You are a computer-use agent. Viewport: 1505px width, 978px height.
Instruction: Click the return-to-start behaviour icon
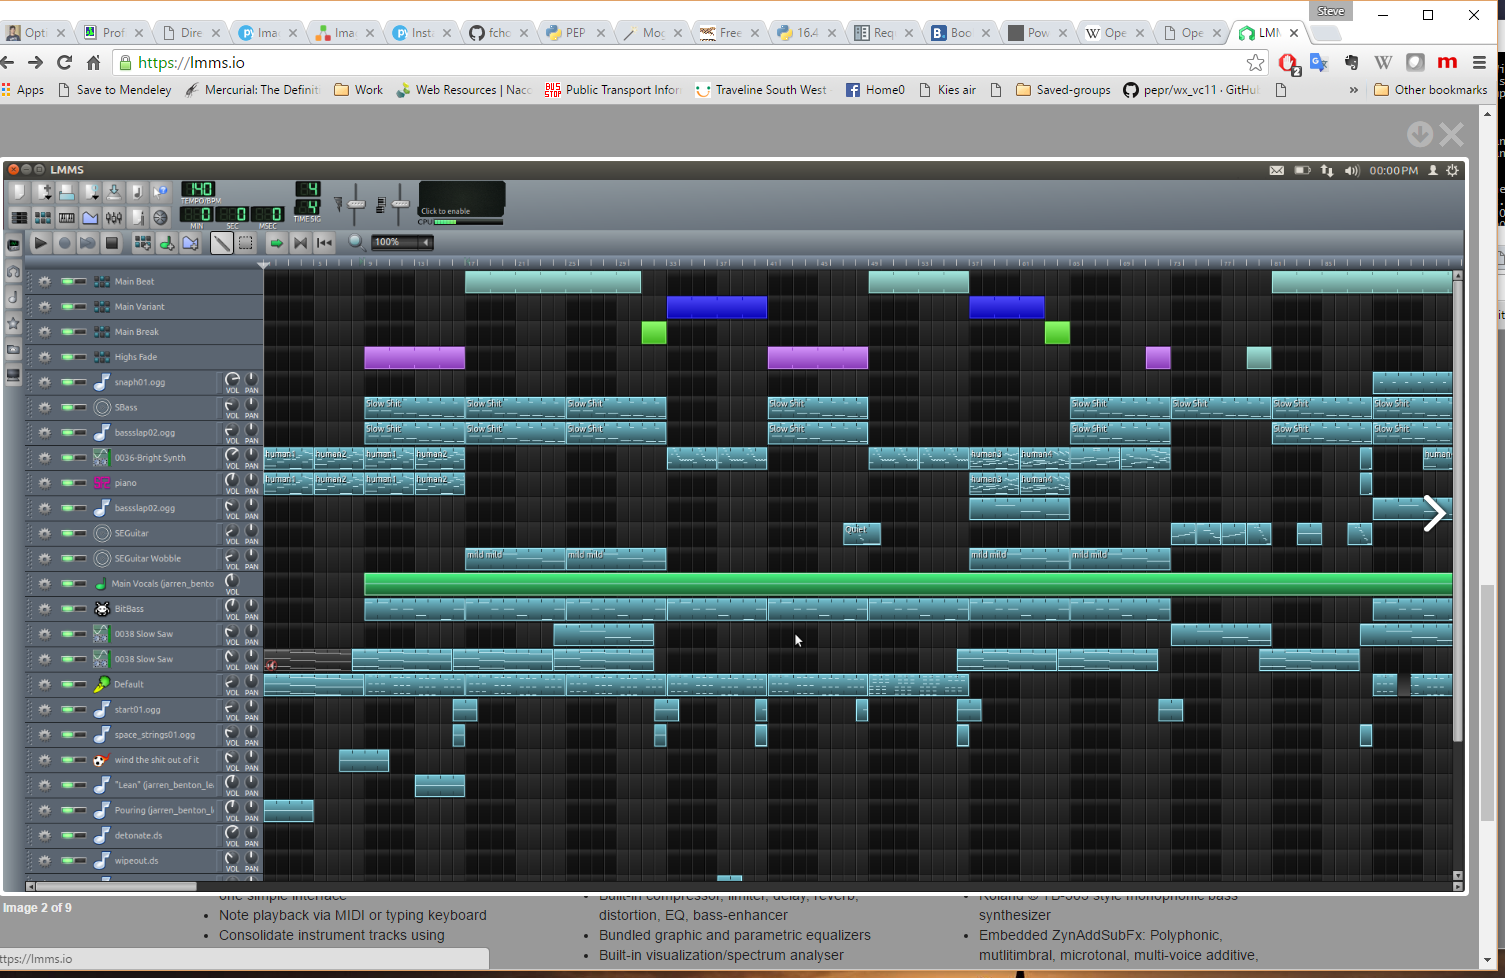[324, 243]
